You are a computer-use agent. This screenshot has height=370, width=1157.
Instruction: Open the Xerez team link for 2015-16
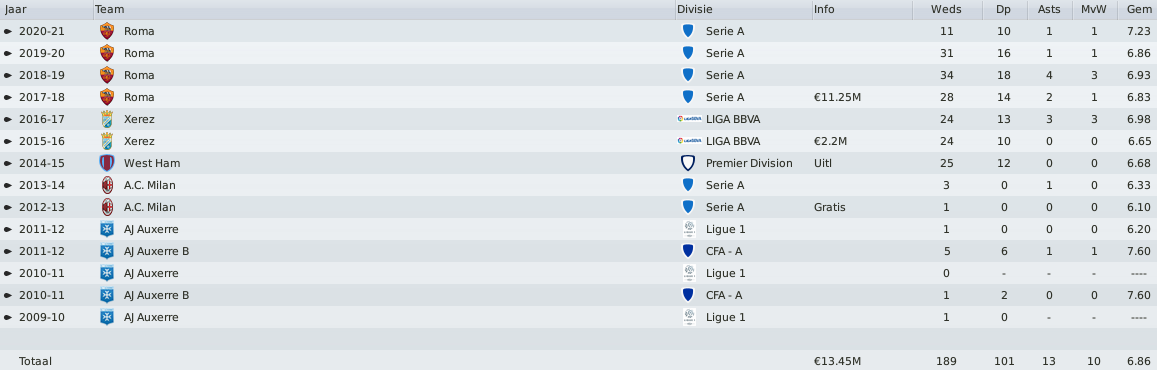[x=139, y=141]
